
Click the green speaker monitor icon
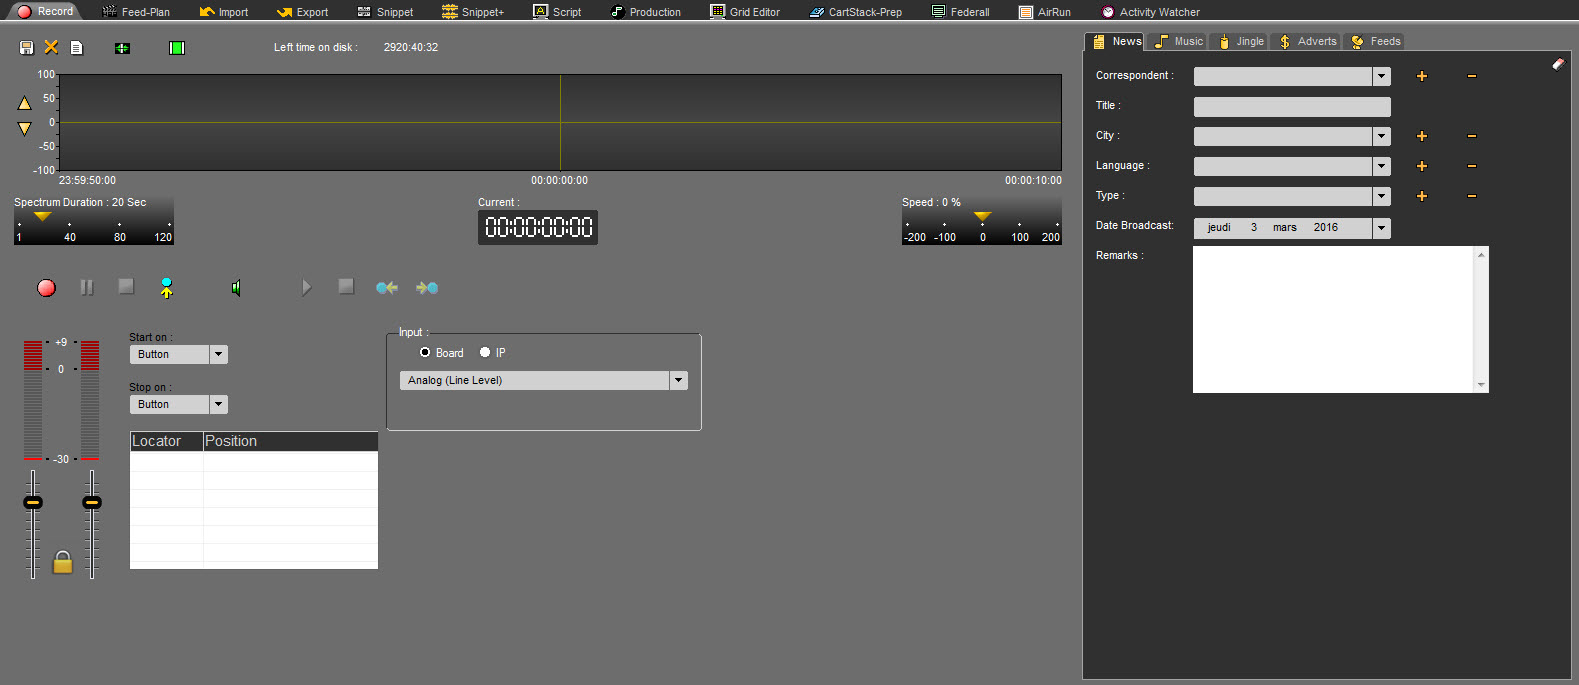[x=236, y=288]
